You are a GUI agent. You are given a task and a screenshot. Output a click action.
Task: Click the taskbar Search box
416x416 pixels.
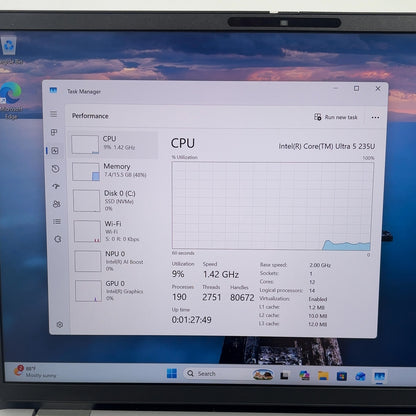(216, 374)
